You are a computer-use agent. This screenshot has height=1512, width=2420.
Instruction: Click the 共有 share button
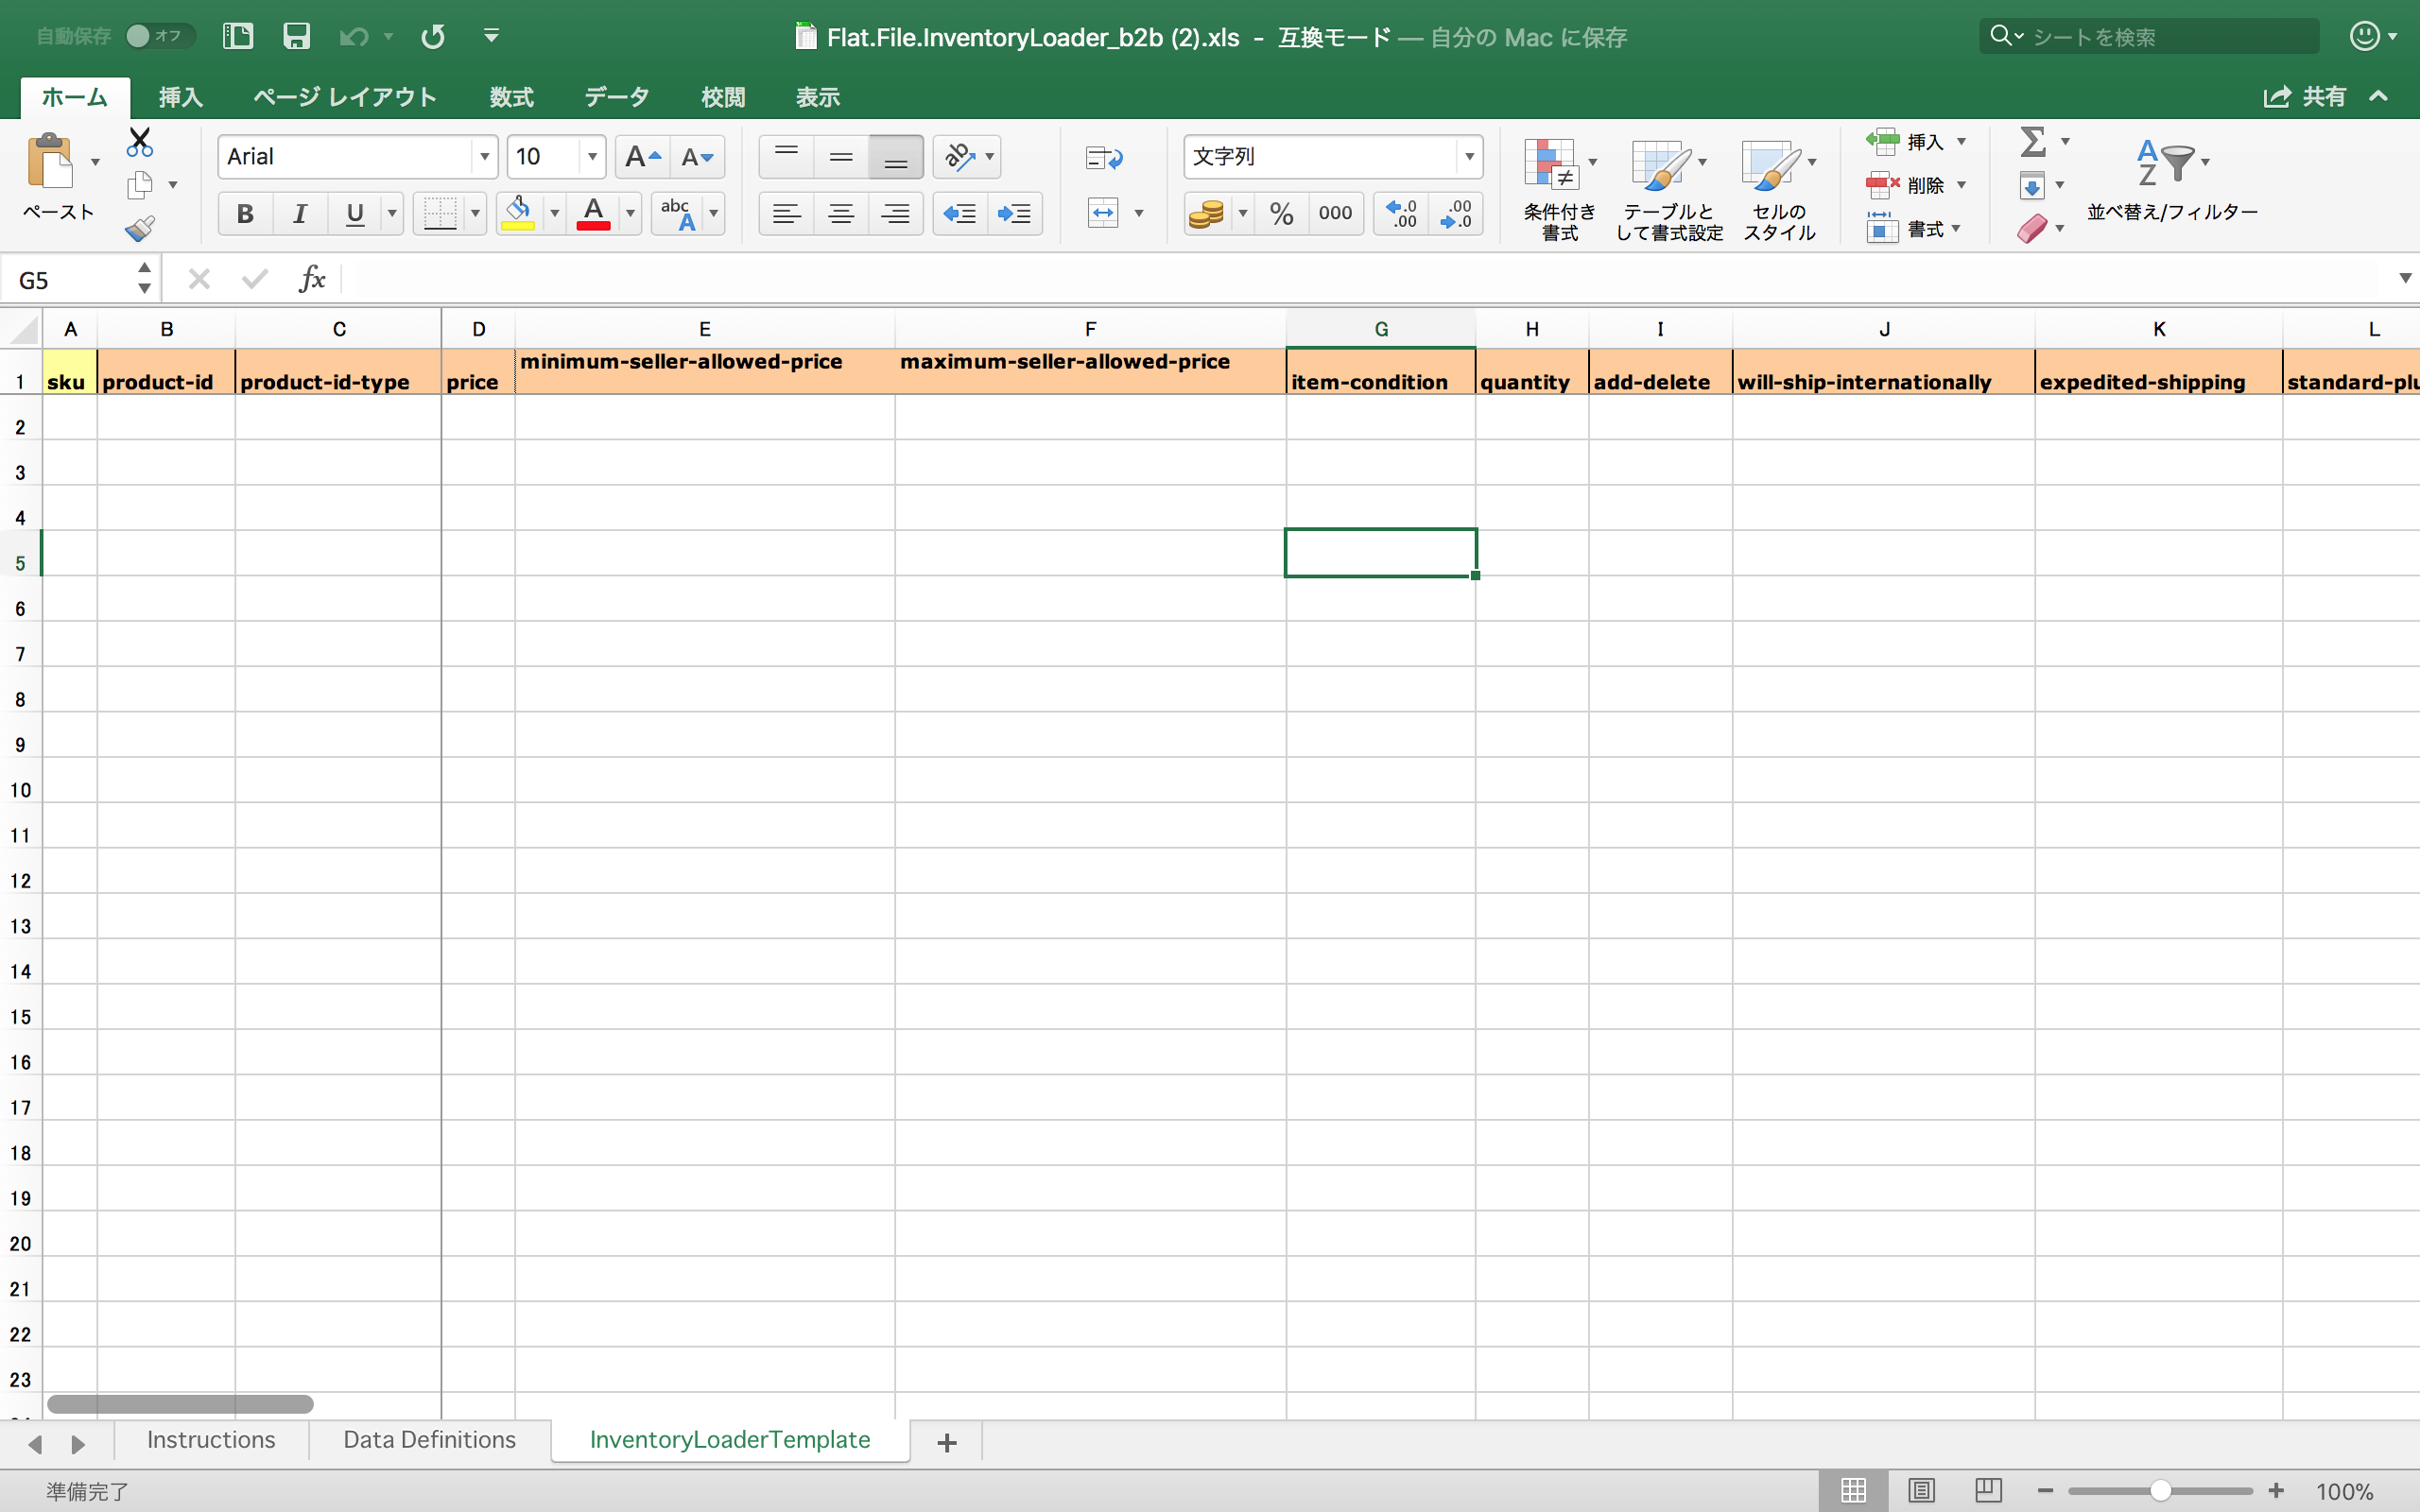[2305, 97]
